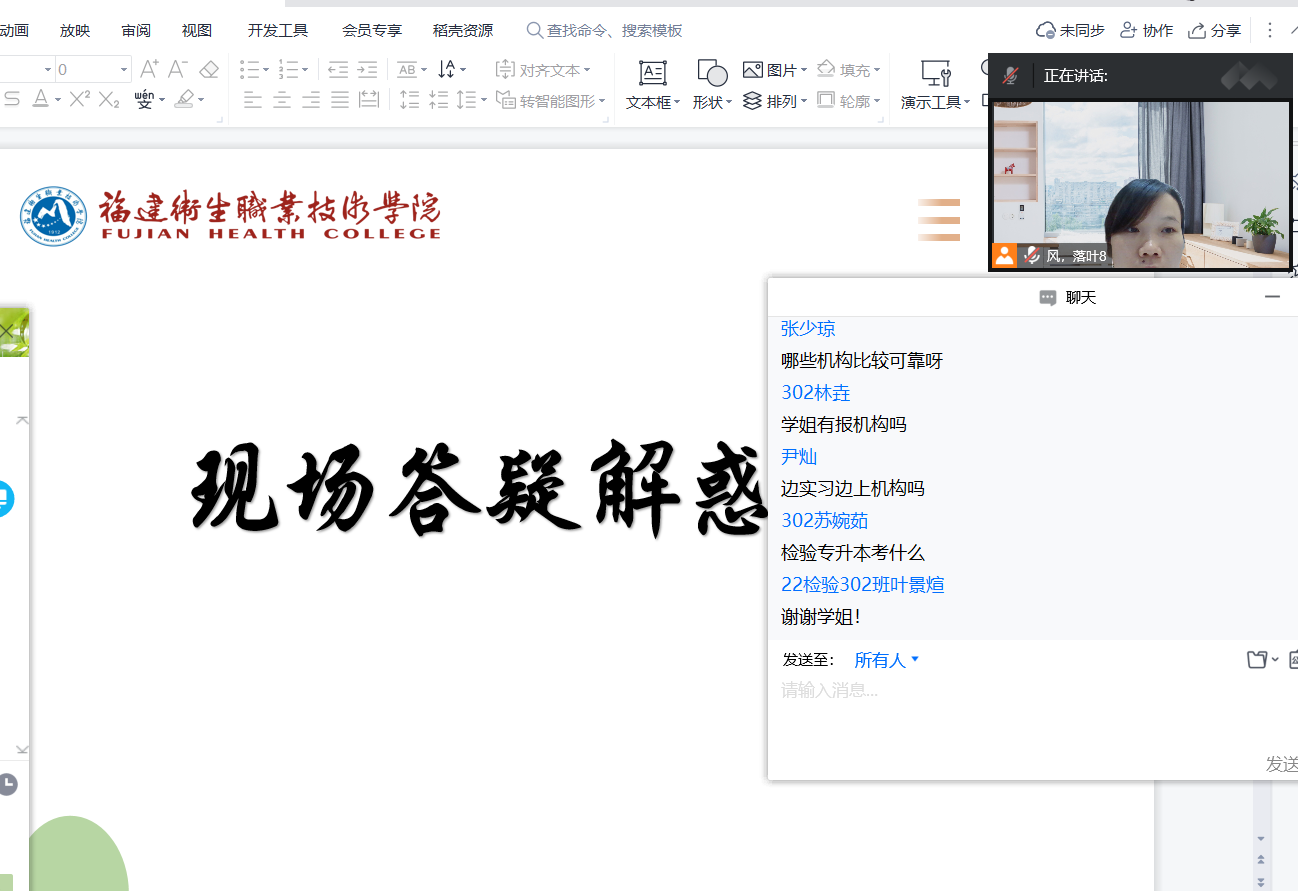Image resolution: width=1298 pixels, height=891 pixels.
Task: Click the increase indent icon
Action: pos(368,69)
